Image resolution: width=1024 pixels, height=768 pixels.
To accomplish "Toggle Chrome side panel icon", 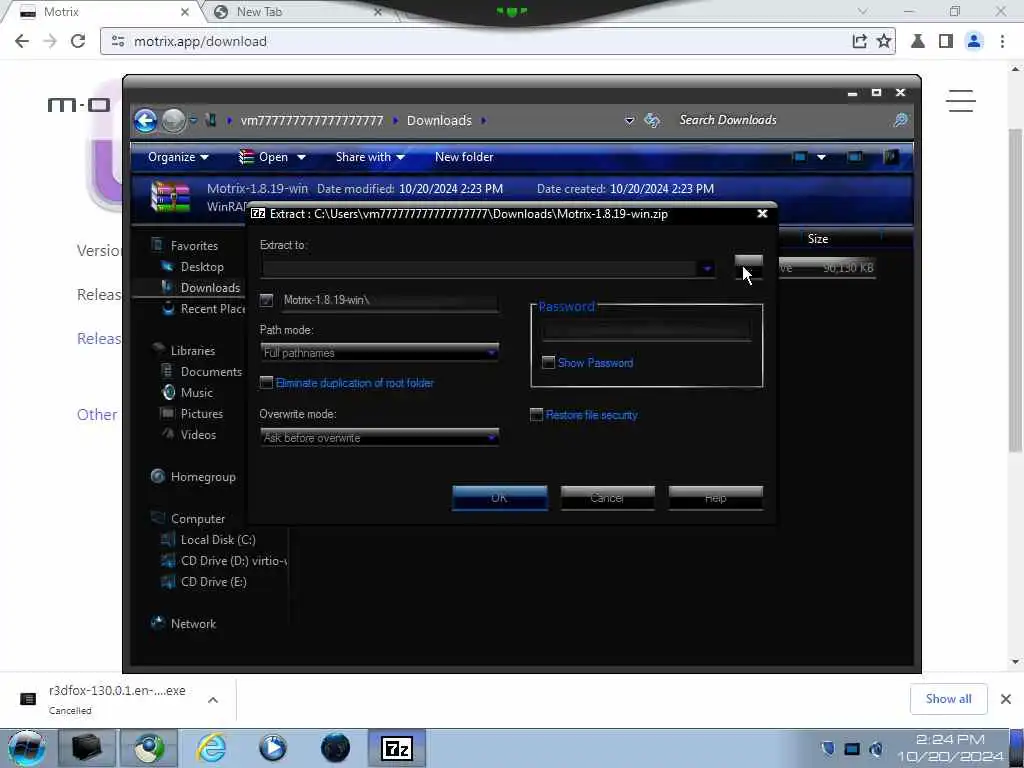I will [x=946, y=41].
